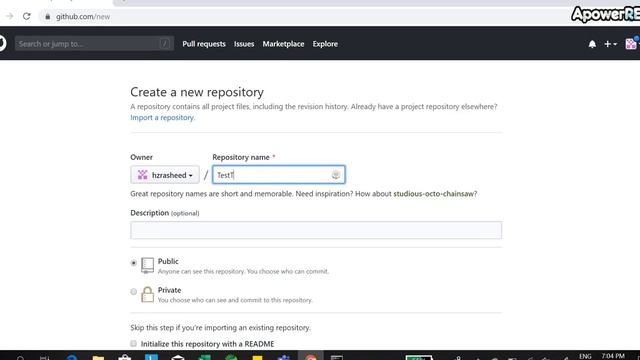Screen dimensions: 640x360
Task: Open File Explorer from the taskbar
Action: [98, 357]
